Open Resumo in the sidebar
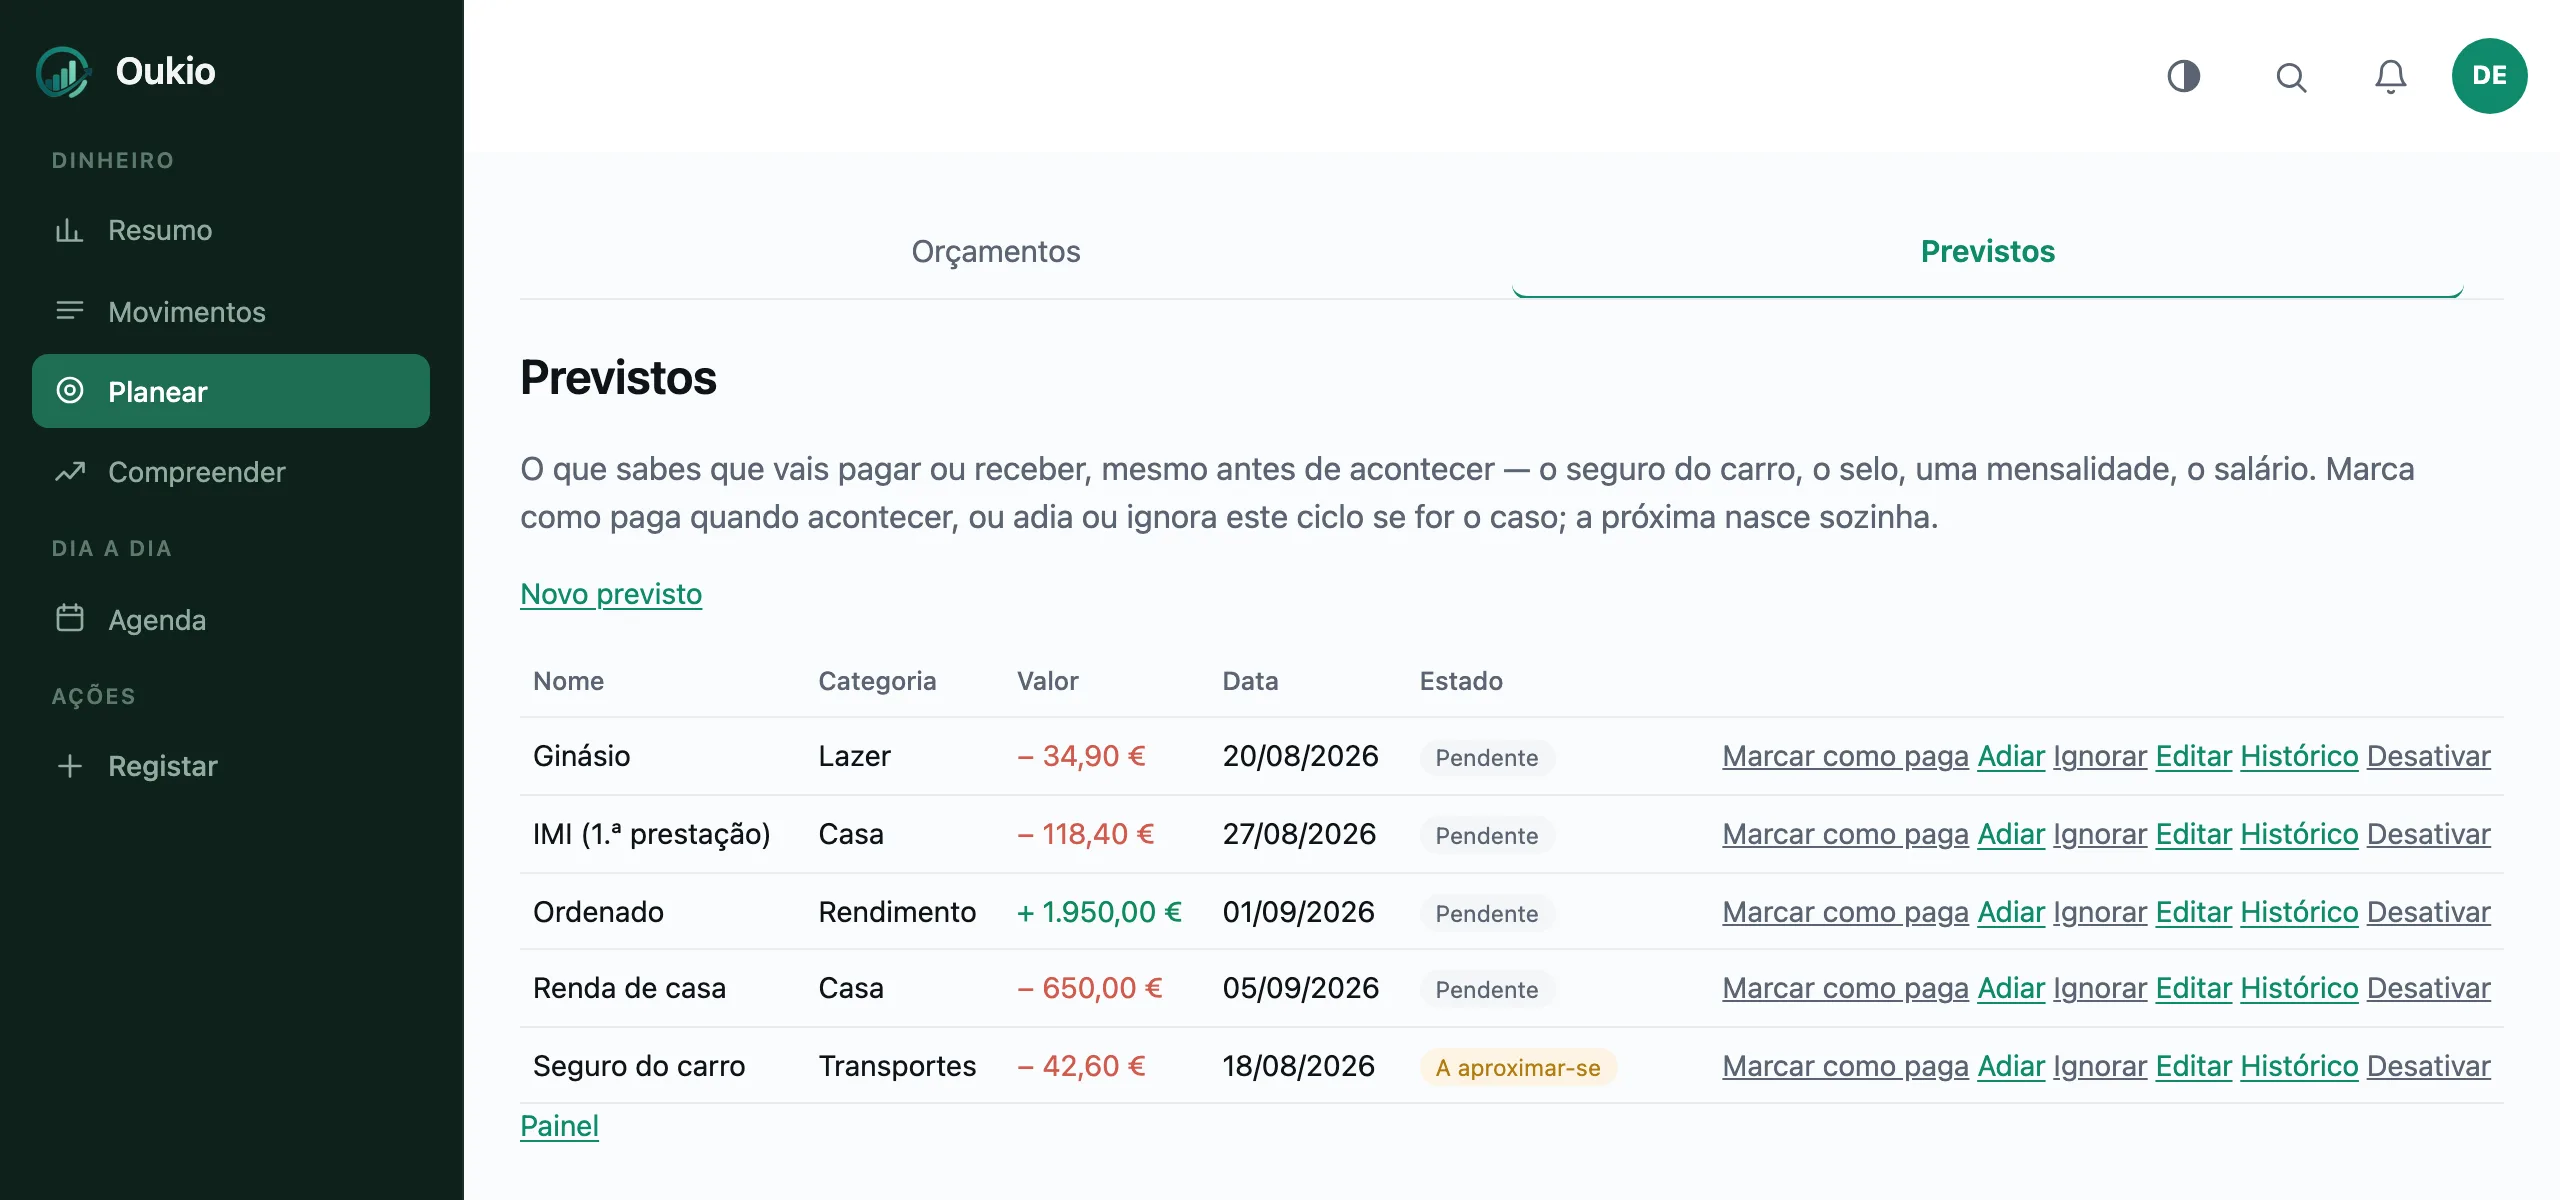Screen dimensions: 2560x1200 [x=231, y=230]
